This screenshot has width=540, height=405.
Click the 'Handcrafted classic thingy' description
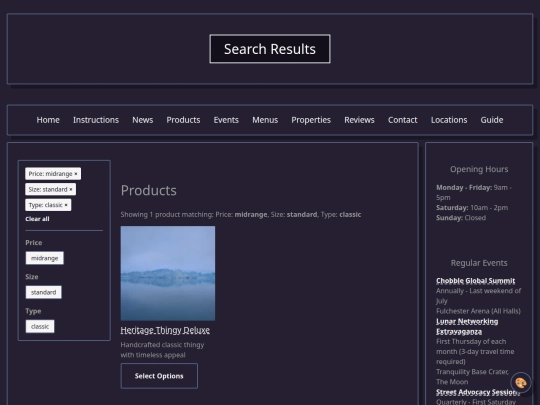click(162, 350)
